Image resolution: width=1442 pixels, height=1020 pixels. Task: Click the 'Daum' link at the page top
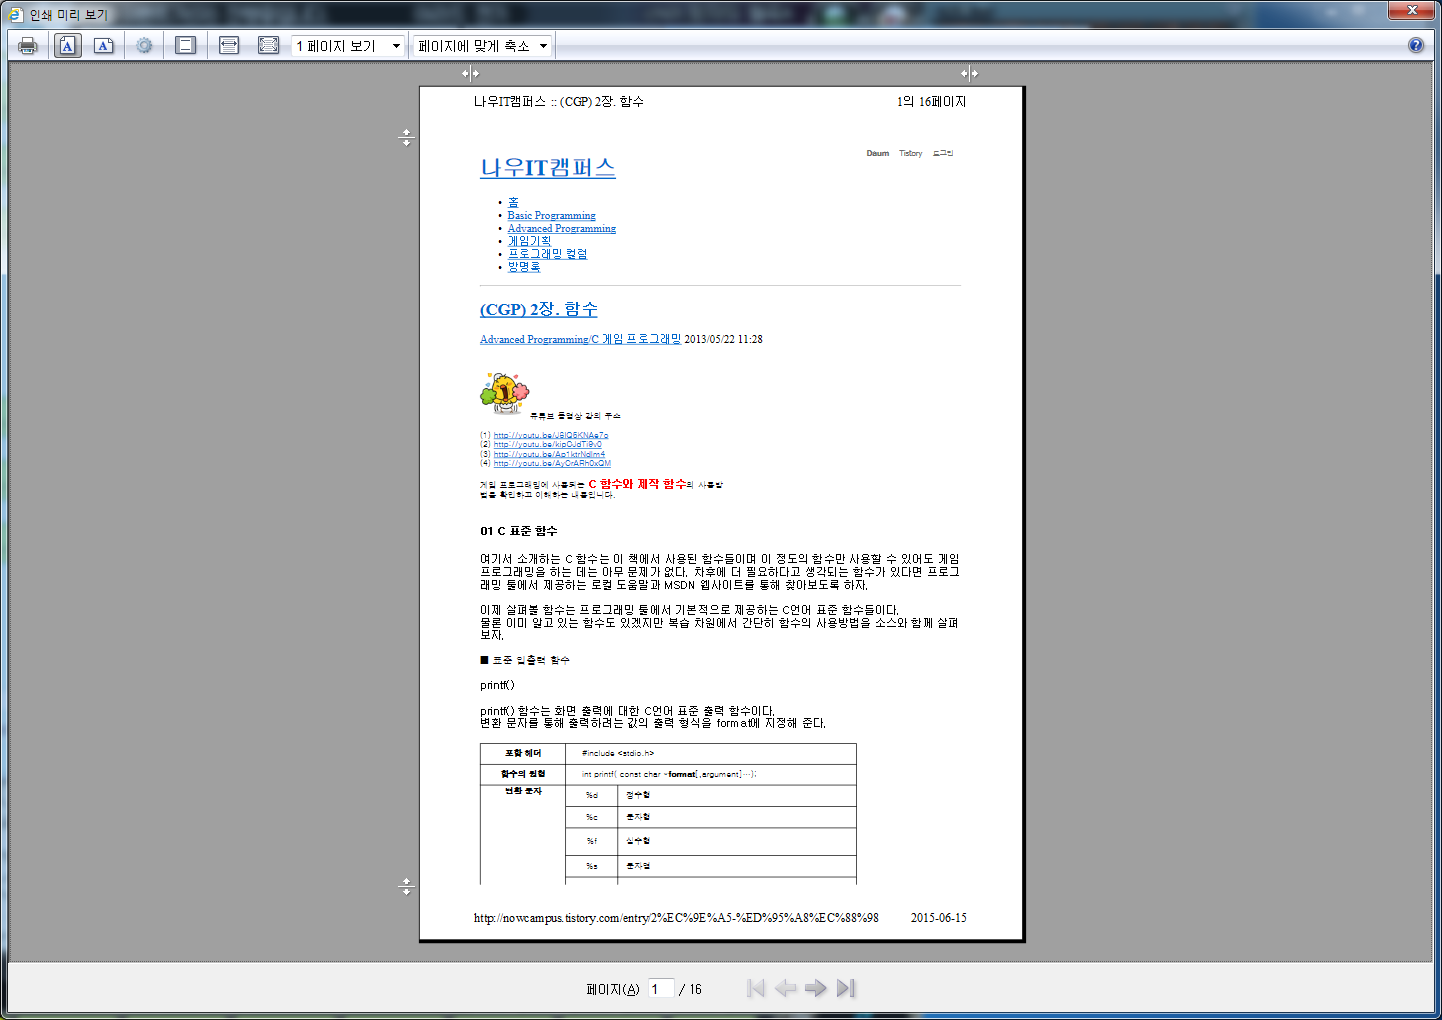[878, 153]
